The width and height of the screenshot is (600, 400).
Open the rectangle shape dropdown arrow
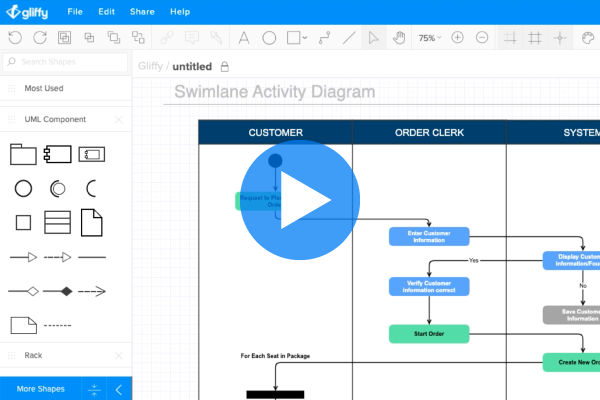click(305, 38)
